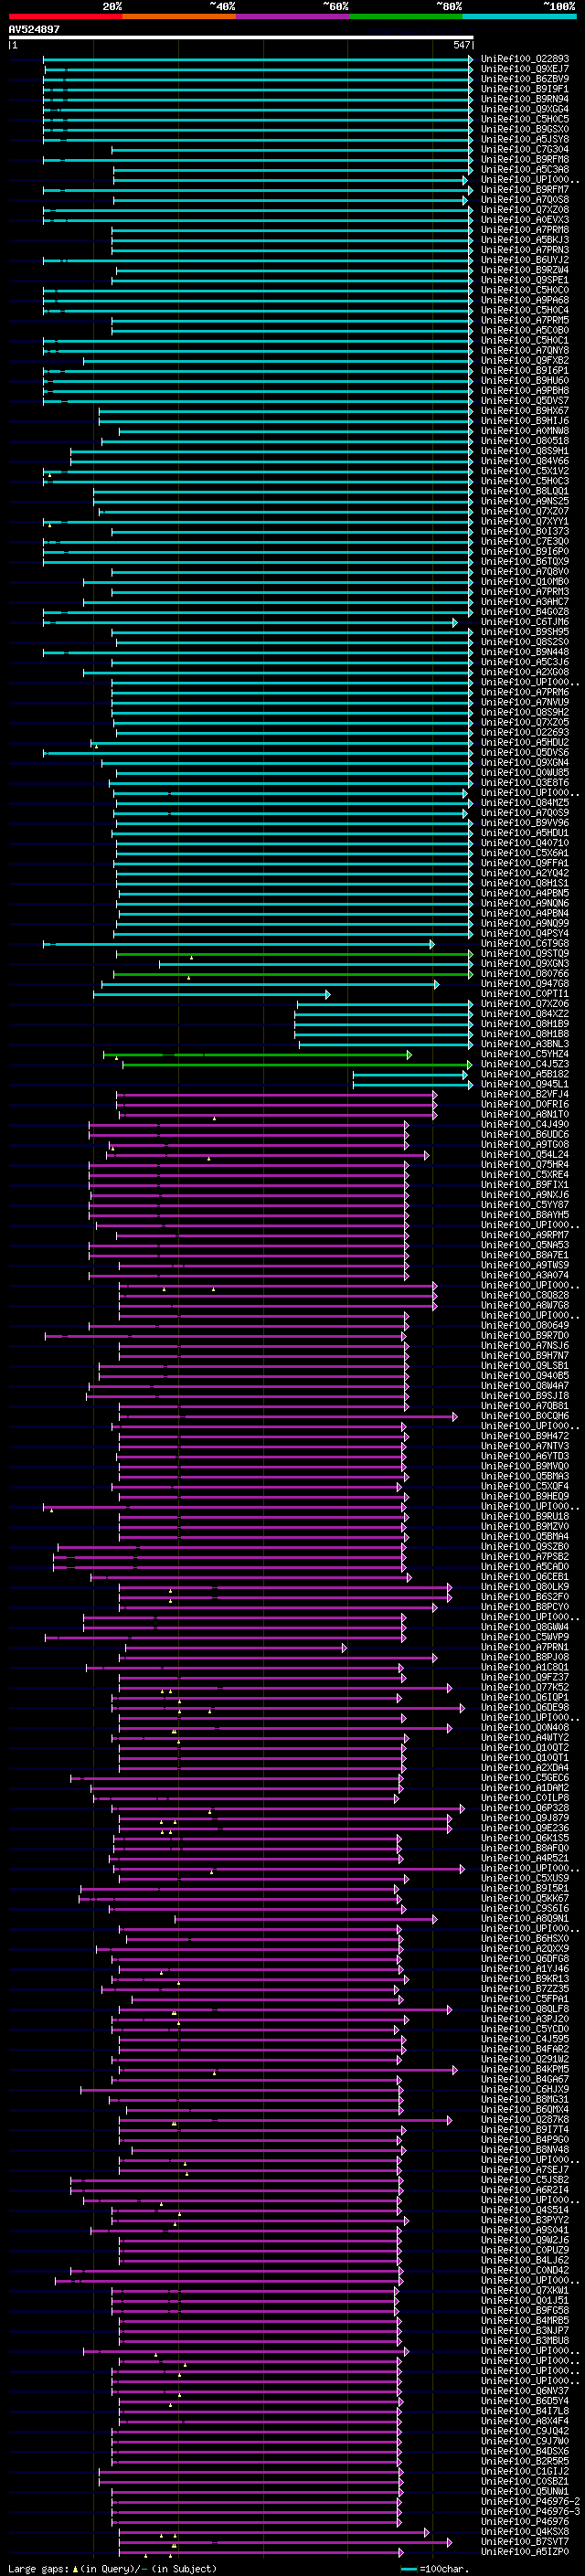Viewport: 585px width, 2576px height.
Task: Open hit label UniRef100_C5YHZ4
Action: 525,1054
